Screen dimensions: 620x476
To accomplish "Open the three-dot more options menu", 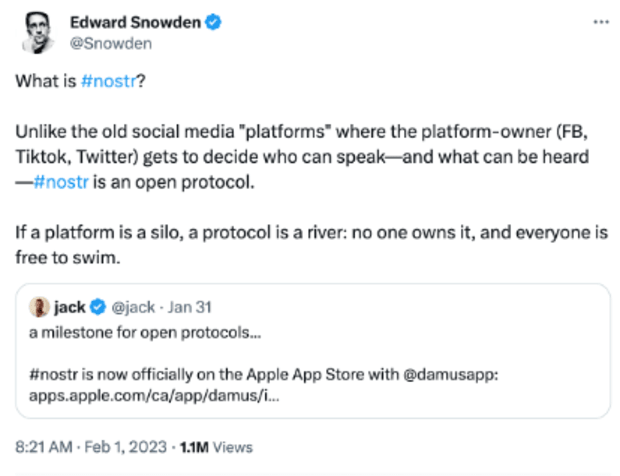I will [600, 22].
